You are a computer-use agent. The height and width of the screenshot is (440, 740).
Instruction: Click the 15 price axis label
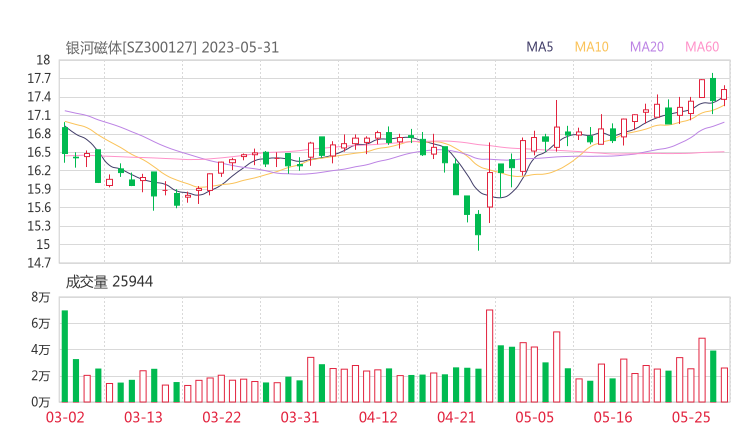pos(43,244)
